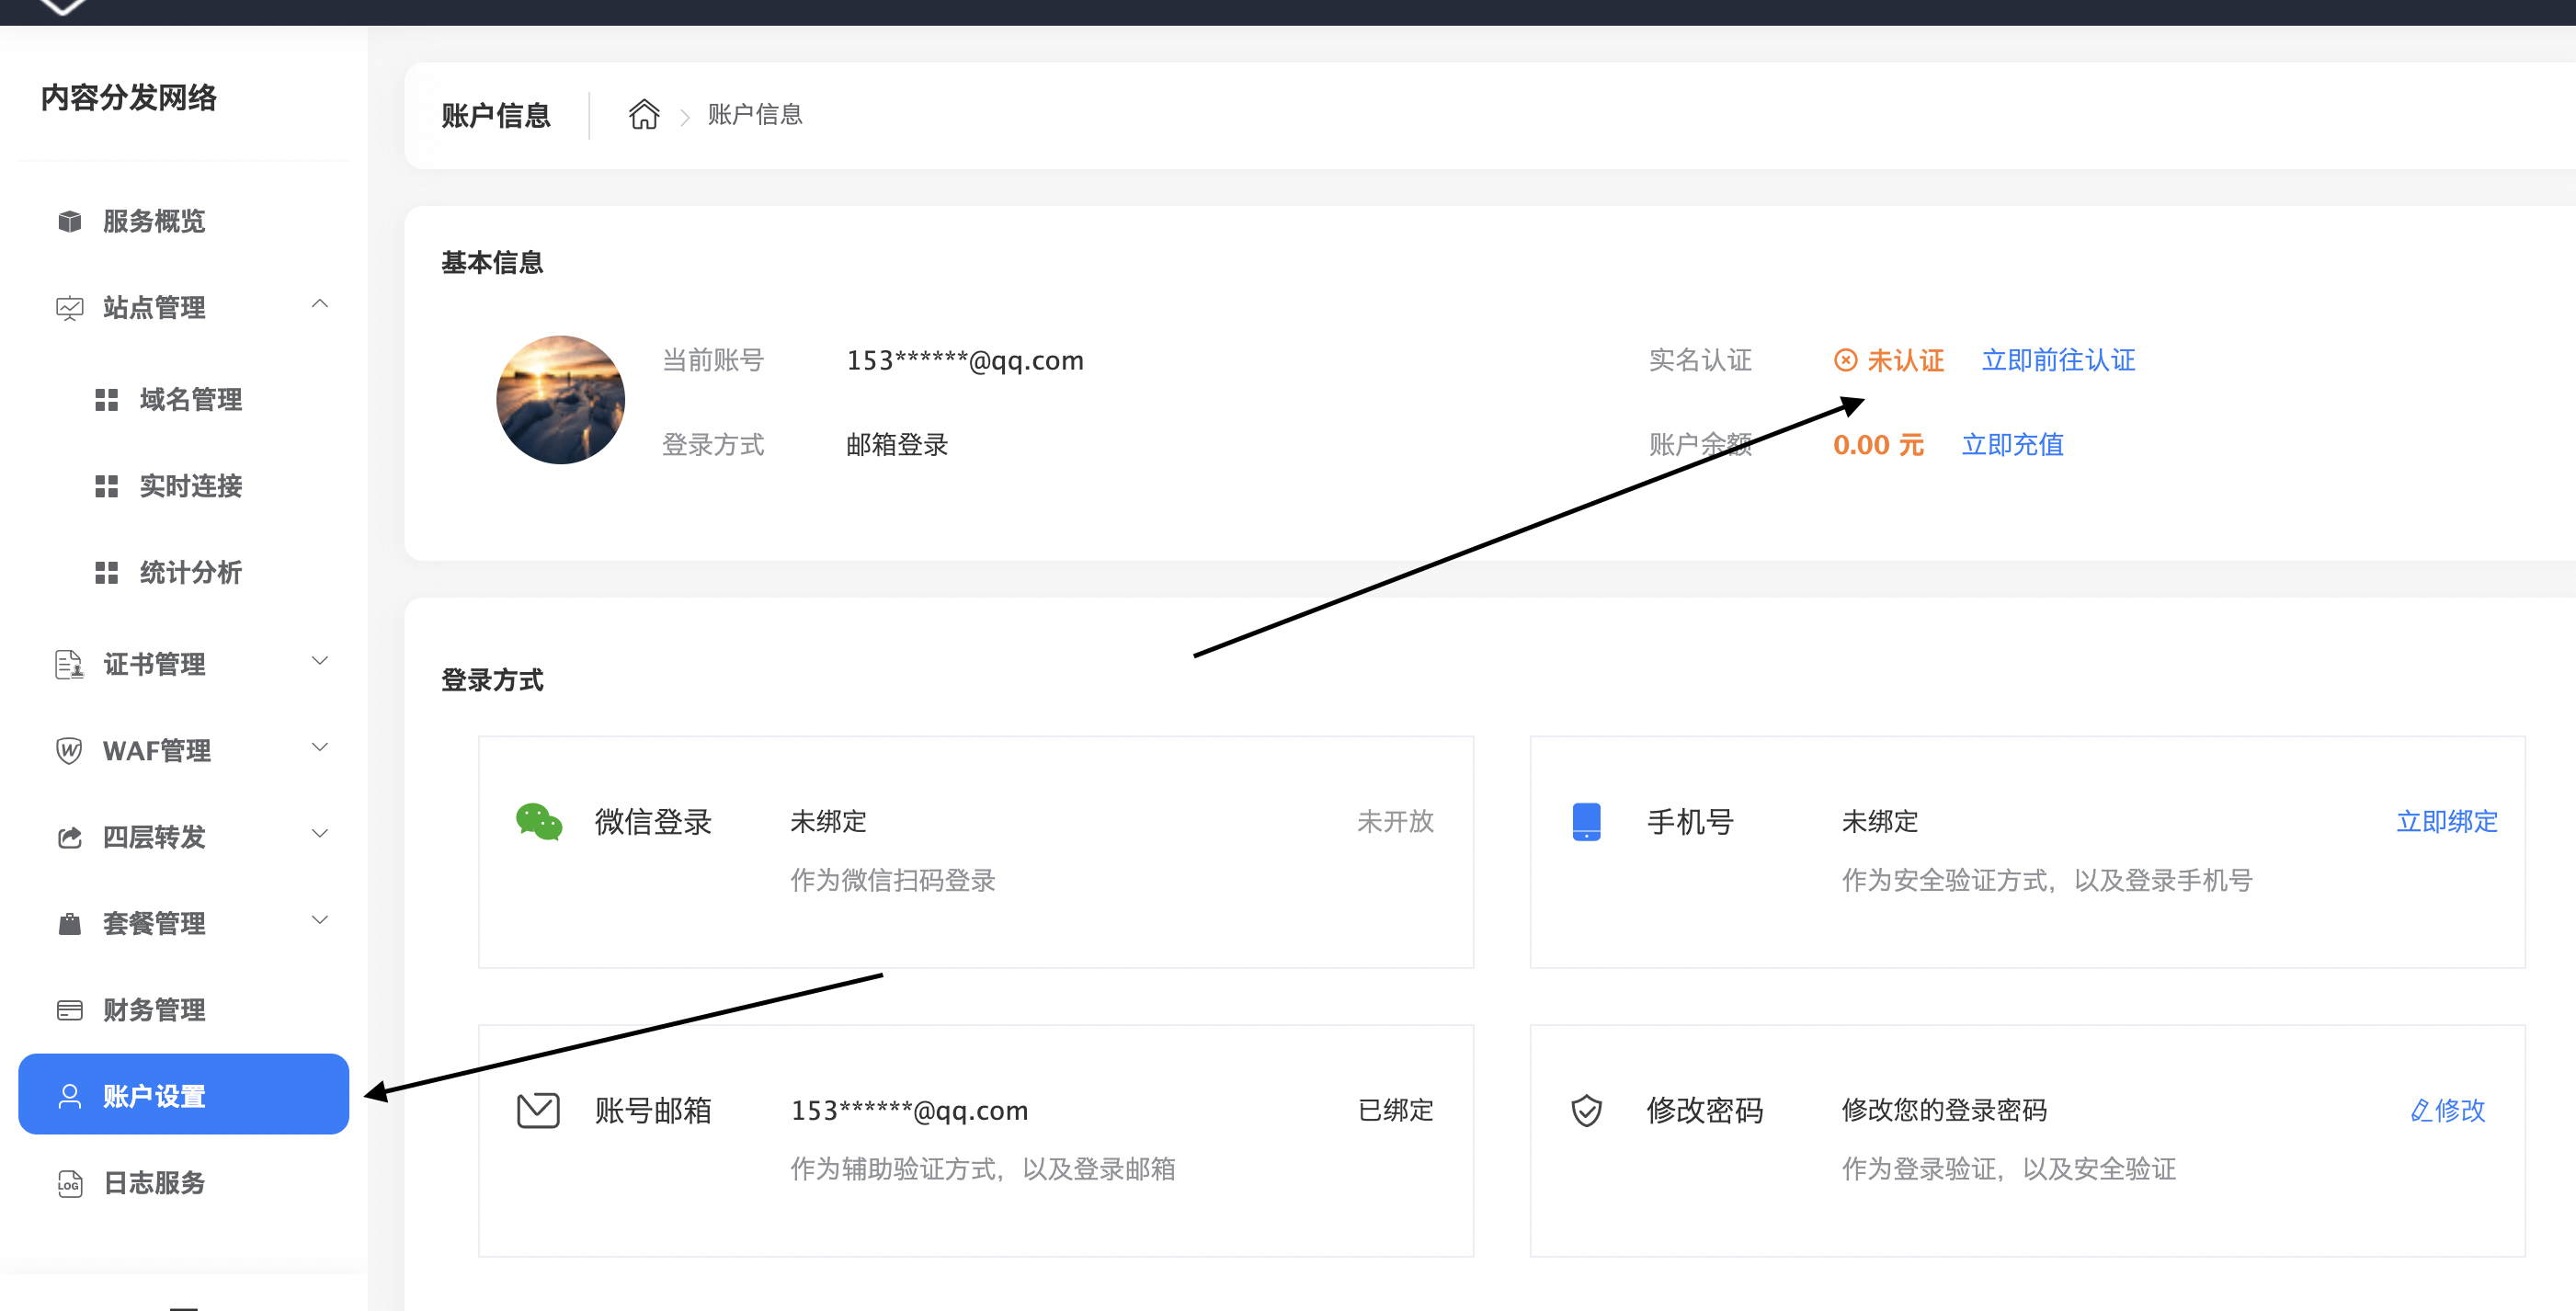Collapse the 站点管理 menu chevron

(x=320, y=304)
